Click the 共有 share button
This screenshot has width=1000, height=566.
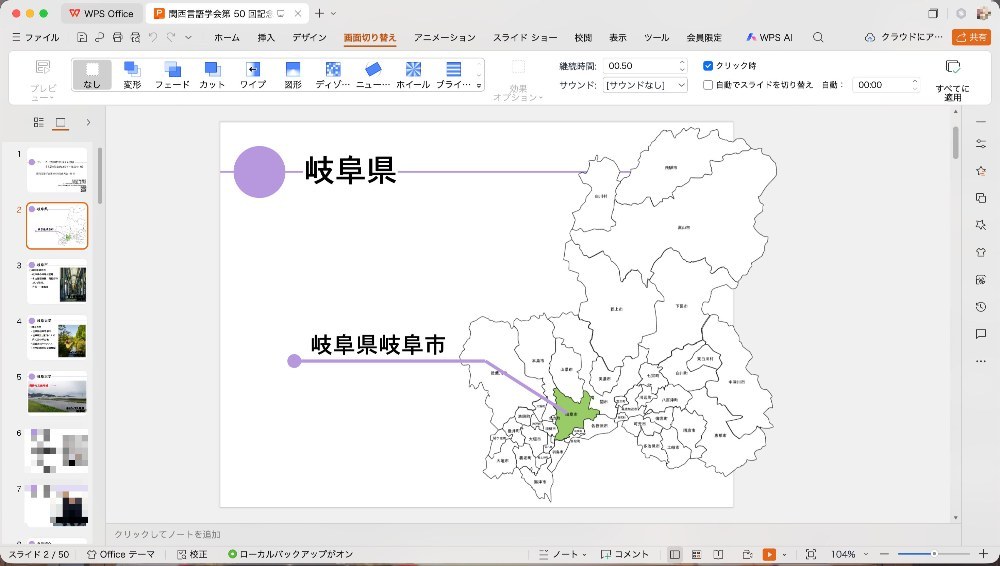pyautogui.click(x=971, y=38)
